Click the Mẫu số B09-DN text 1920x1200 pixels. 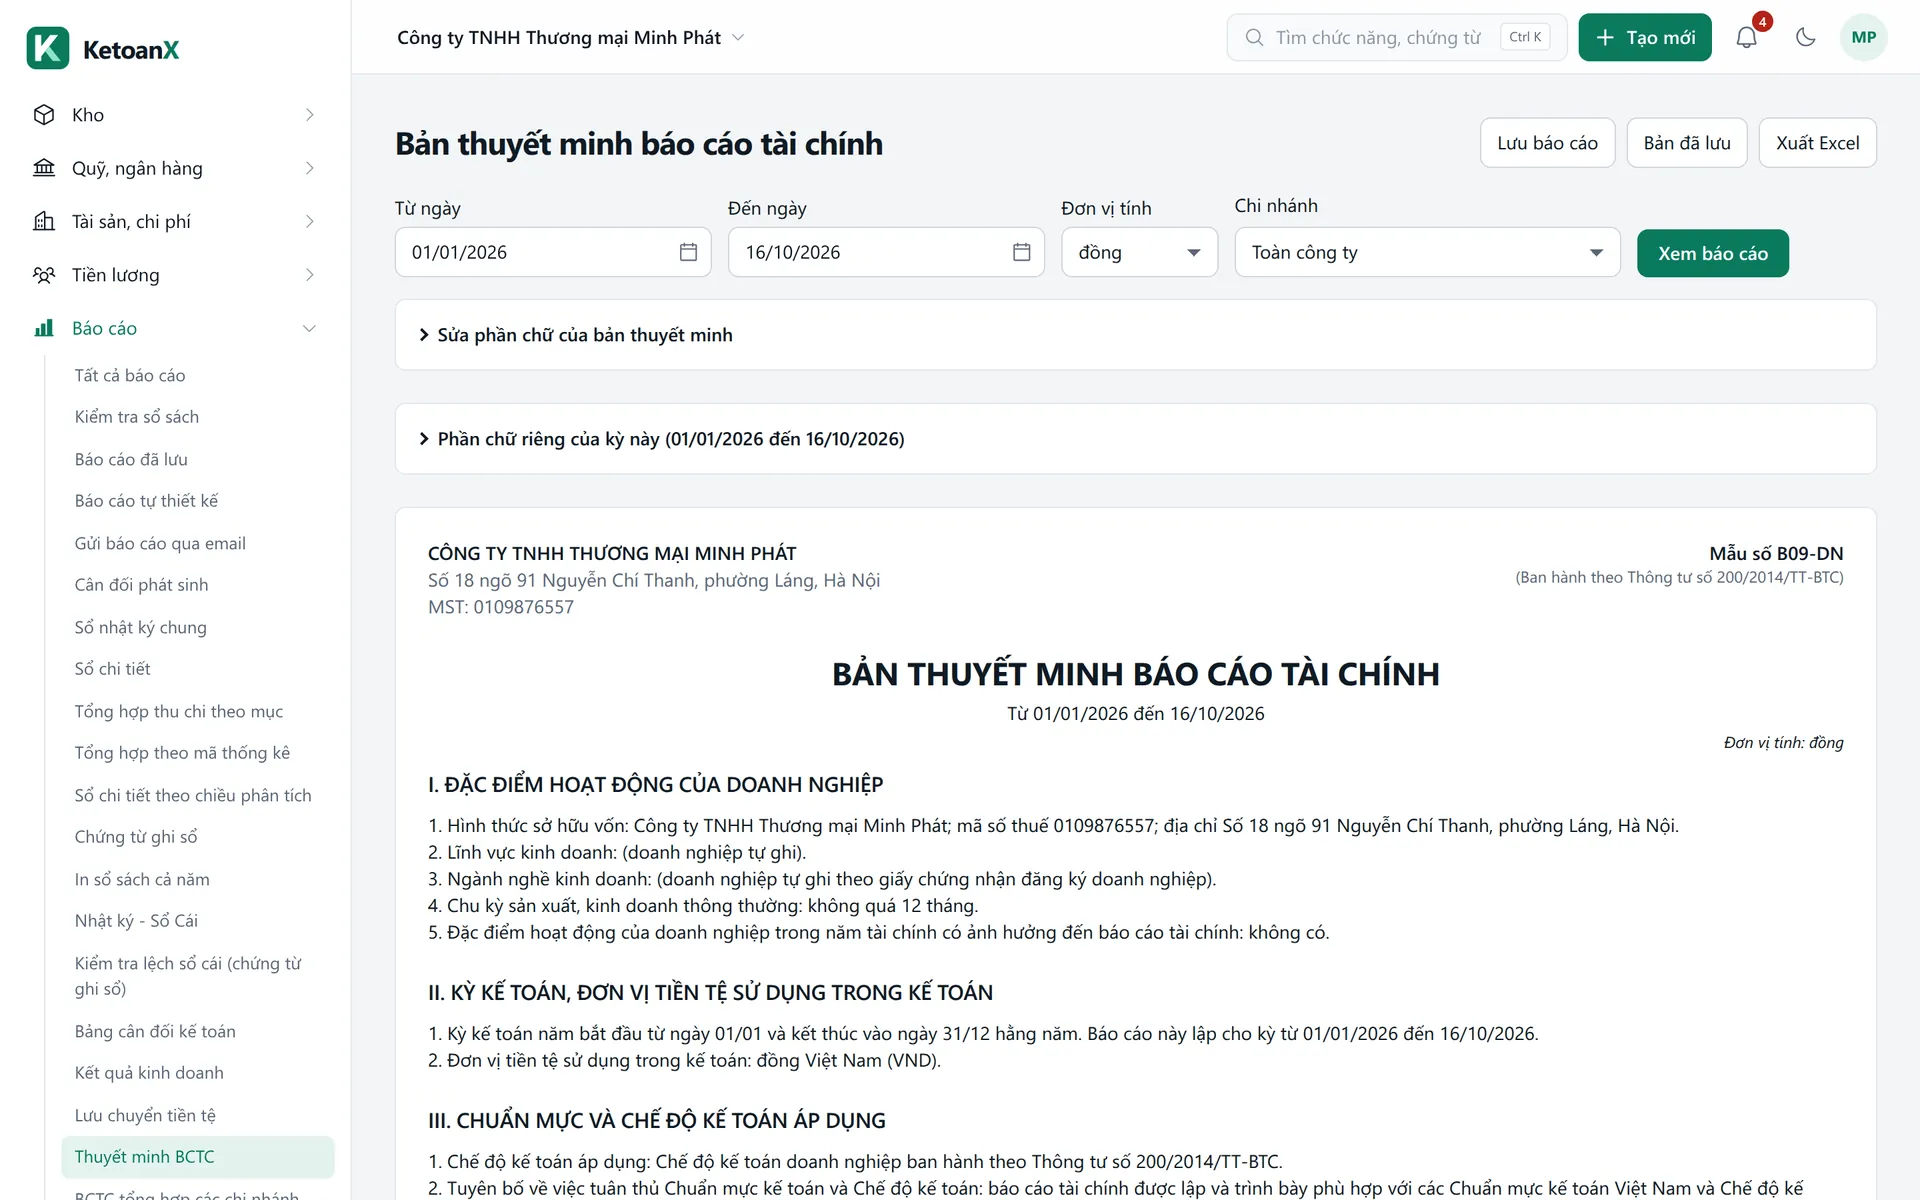tap(1776, 553)
